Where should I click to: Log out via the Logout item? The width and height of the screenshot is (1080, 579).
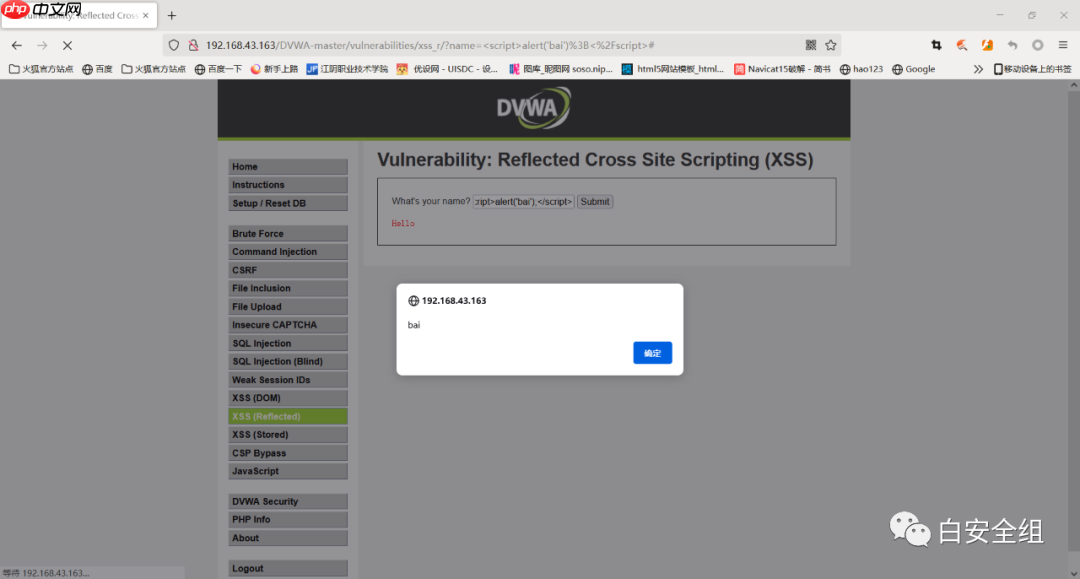(x=288, y=568)
